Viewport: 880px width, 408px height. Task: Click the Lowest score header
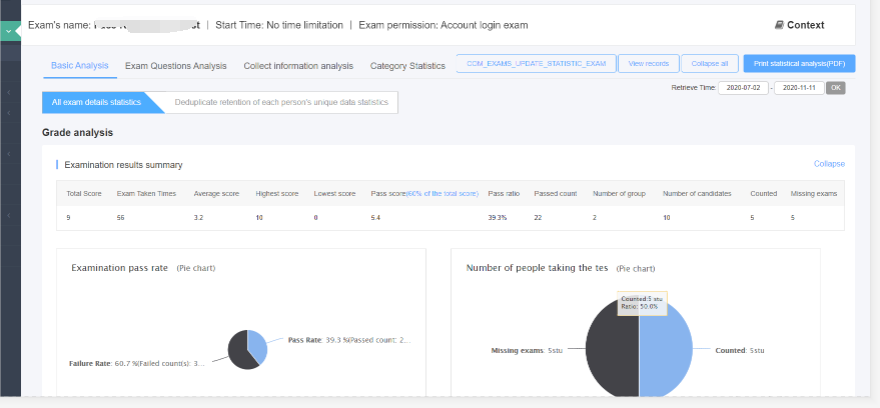tap(334, 194)
